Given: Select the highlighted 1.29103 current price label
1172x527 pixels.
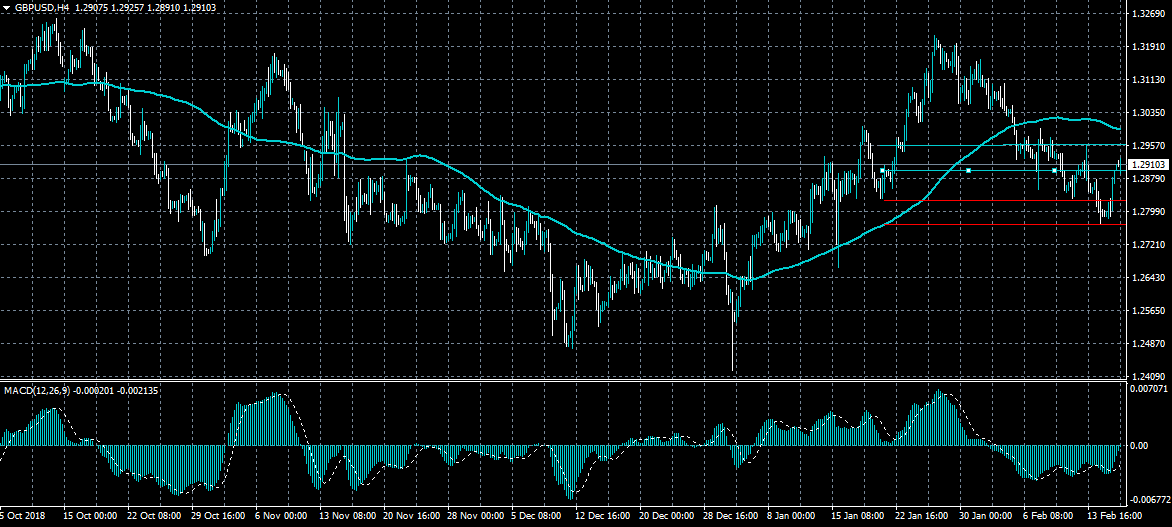Looking at the screenshot, I should click(1148, 164).
